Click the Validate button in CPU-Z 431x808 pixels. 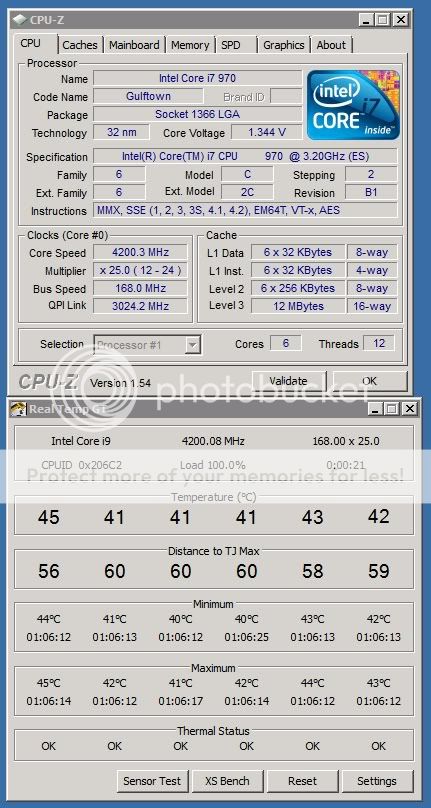289,381
